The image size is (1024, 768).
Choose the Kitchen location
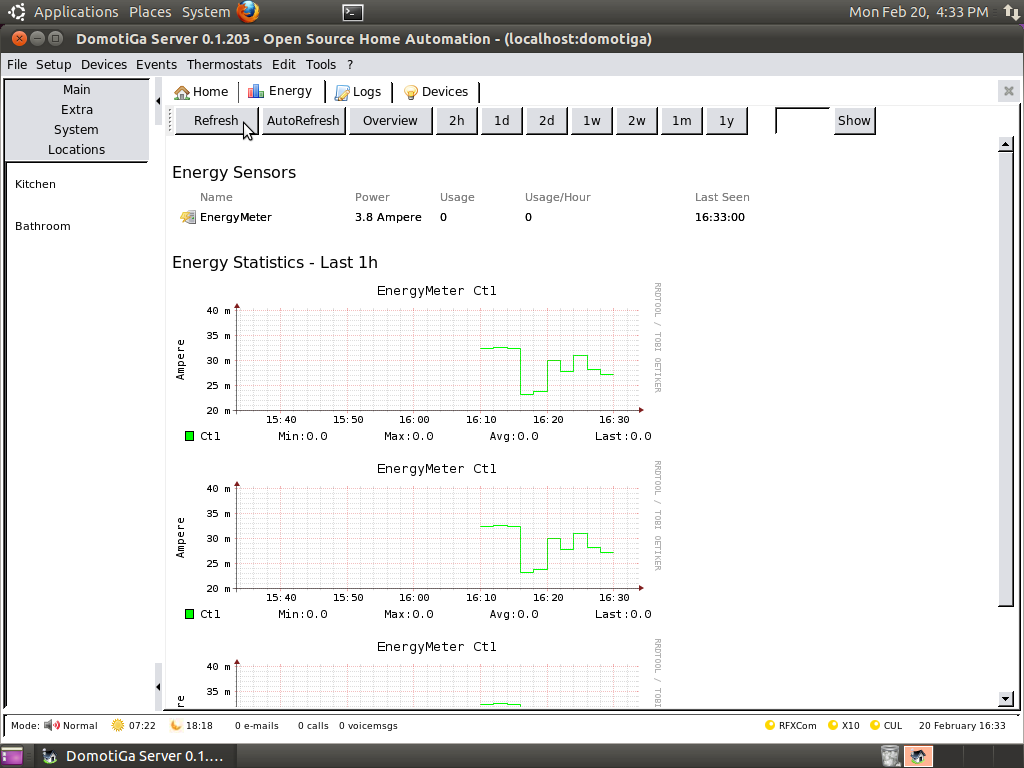click(35, 184)
